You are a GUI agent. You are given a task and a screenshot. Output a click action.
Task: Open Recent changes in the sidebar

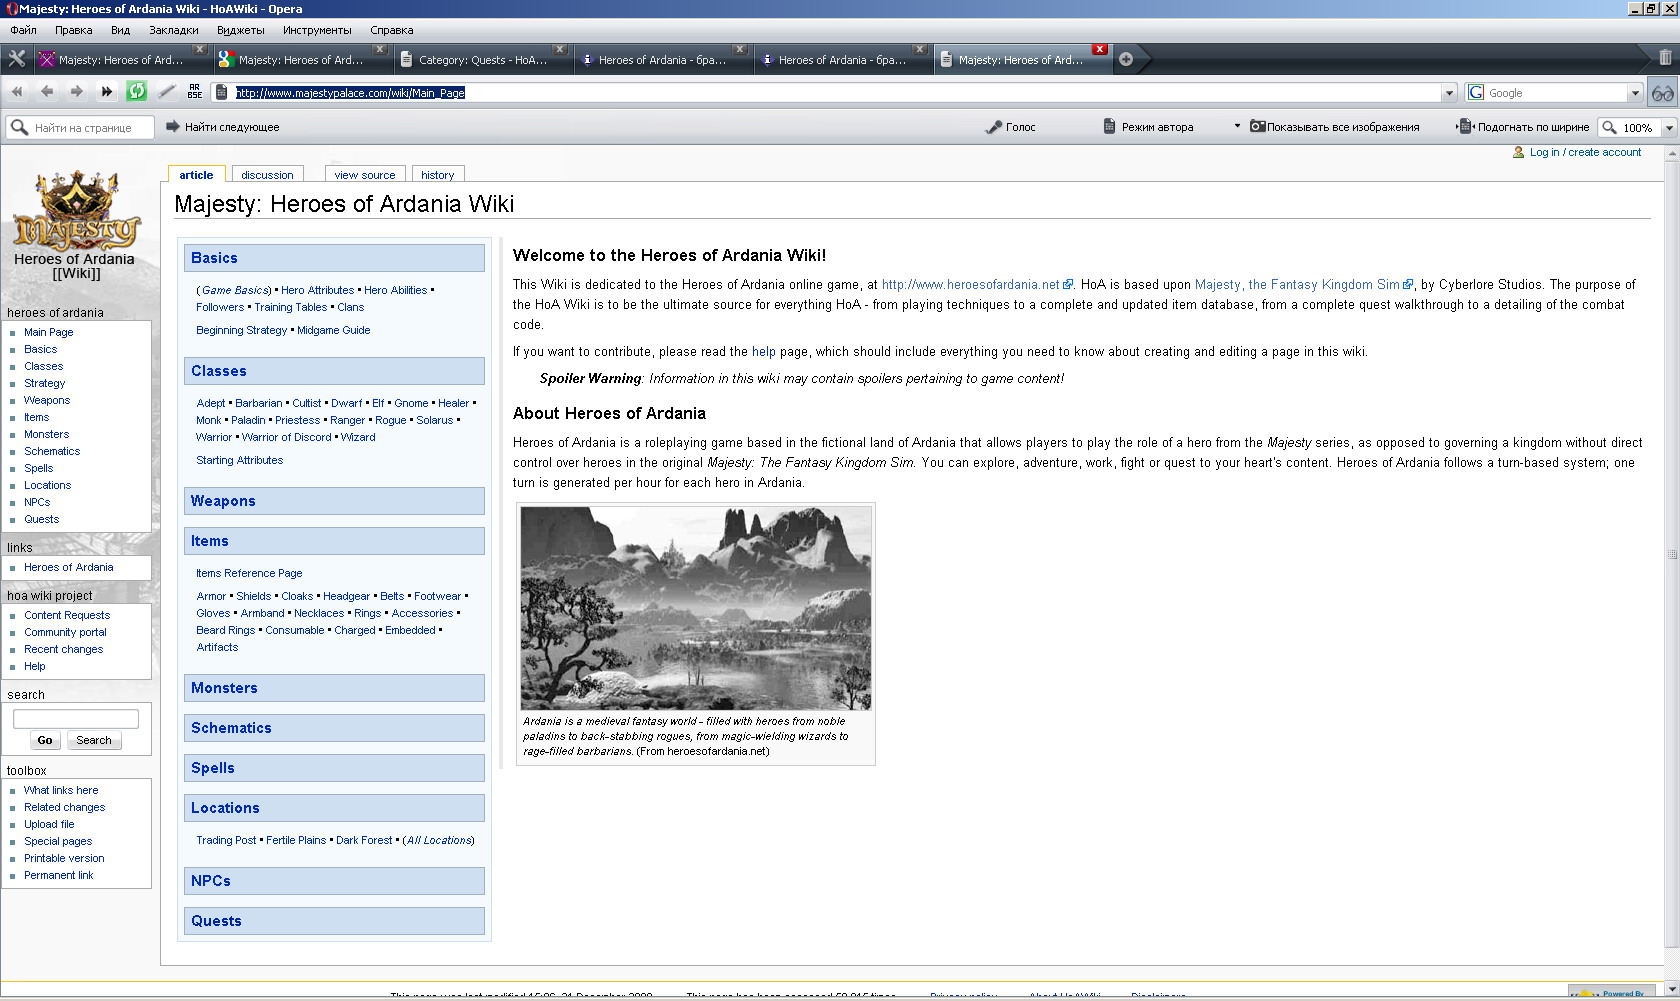[63, 649]
